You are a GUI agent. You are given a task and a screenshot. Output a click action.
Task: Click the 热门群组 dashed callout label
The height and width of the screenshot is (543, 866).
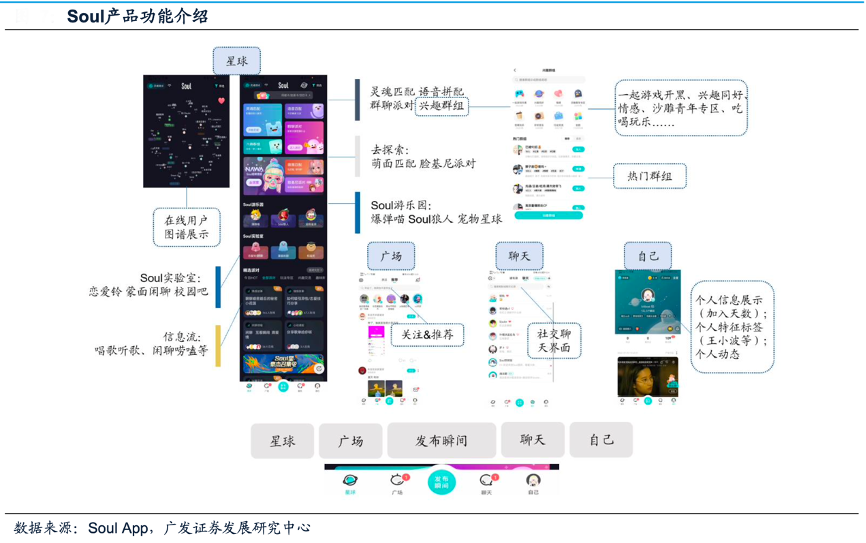(x=650, y=176)
